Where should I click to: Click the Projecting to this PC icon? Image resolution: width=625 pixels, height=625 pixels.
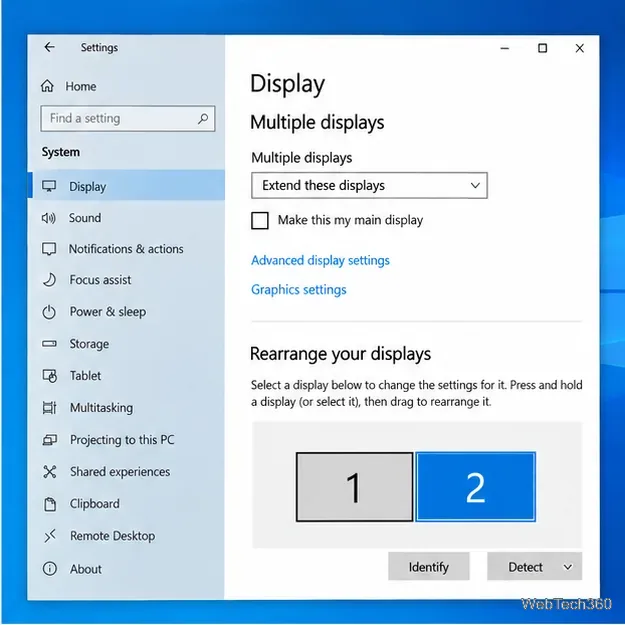click(x=50, y=440)
